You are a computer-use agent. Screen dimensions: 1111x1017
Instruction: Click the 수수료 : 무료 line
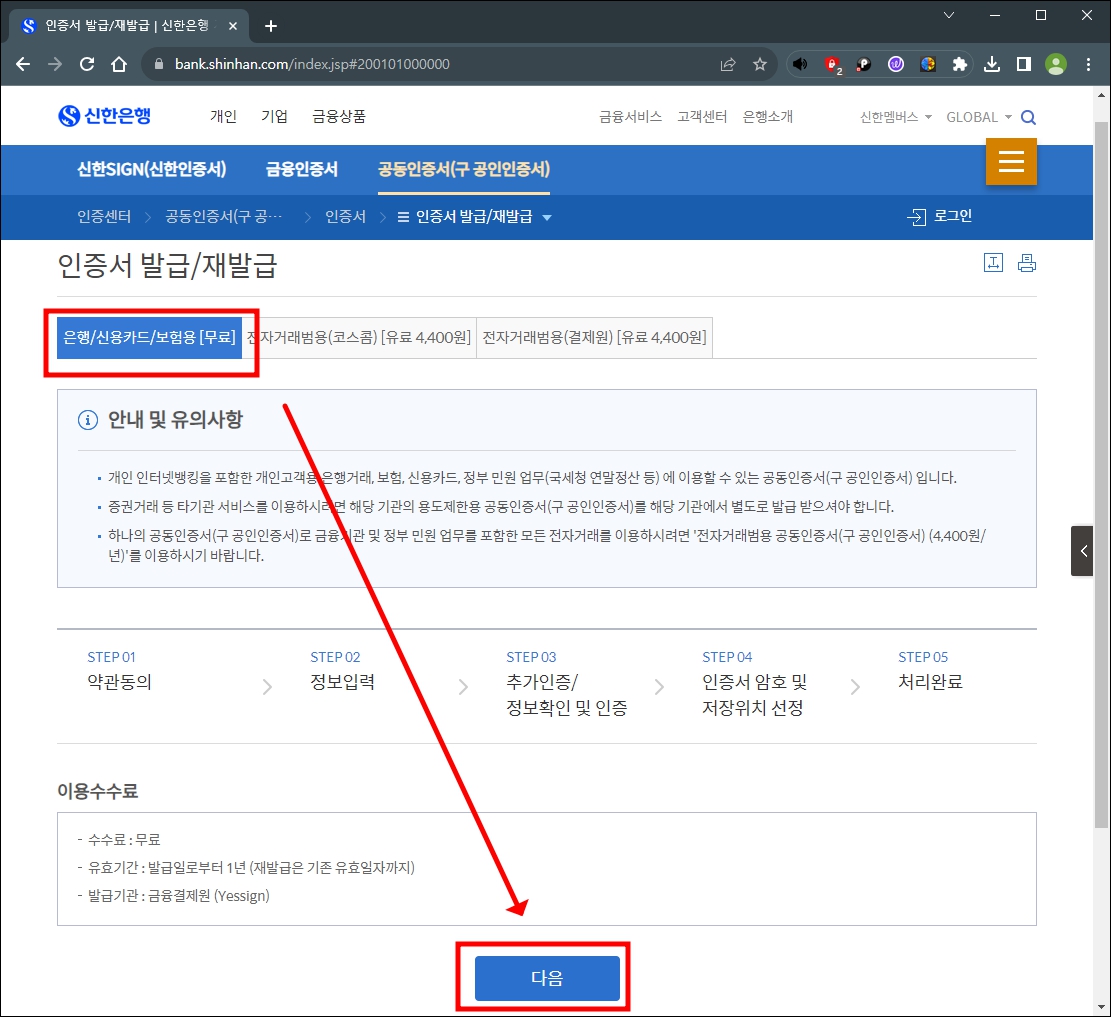point(119,840)
